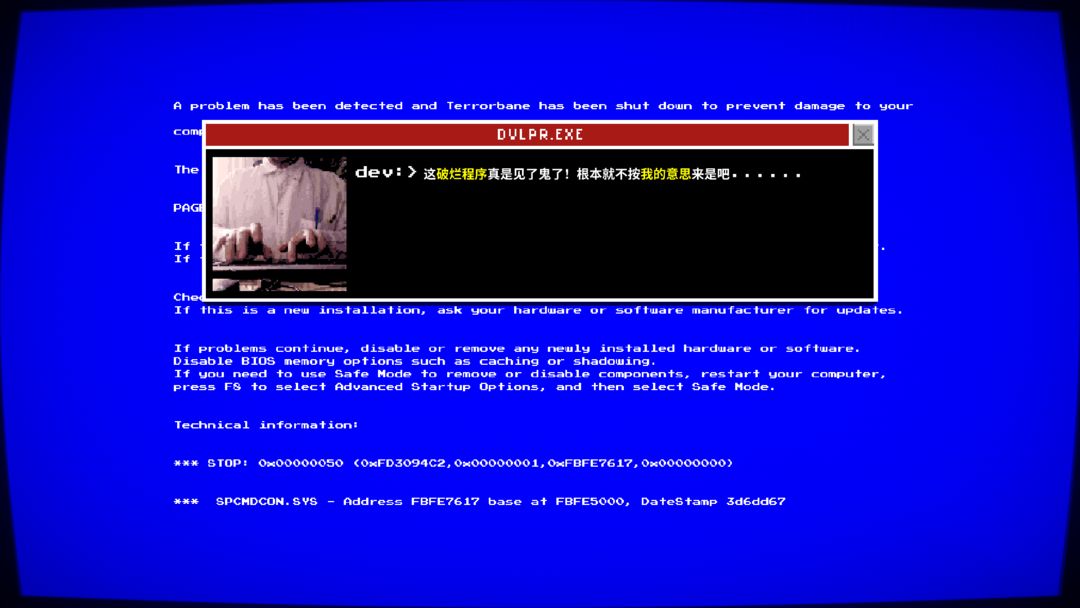Close the DVLPR.EXE popup window
1080x608 pixels.
pos(862,135)
